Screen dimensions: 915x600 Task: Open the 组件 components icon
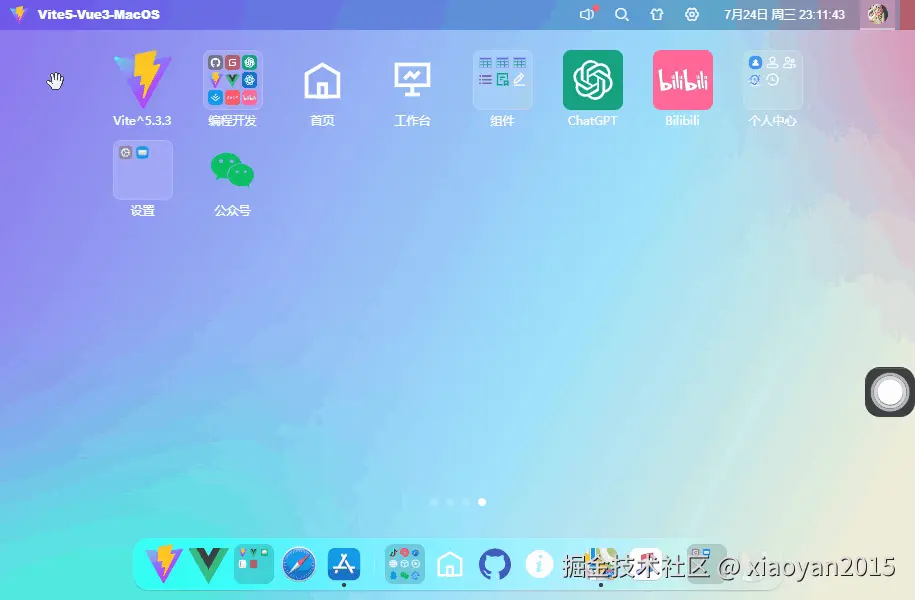click(502, 80)
